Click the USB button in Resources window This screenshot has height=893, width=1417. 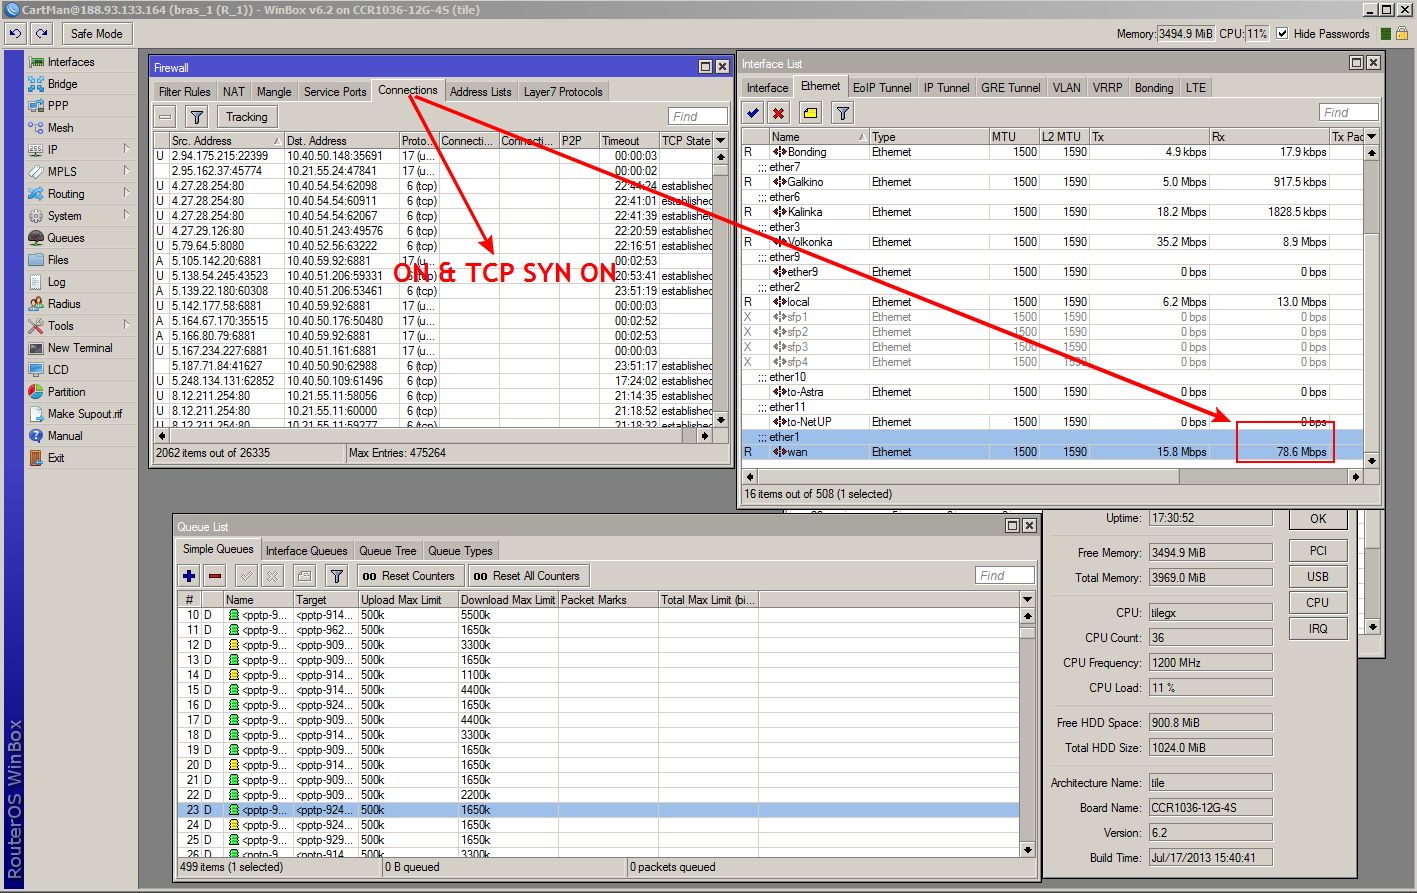(x=1318, y=577)
